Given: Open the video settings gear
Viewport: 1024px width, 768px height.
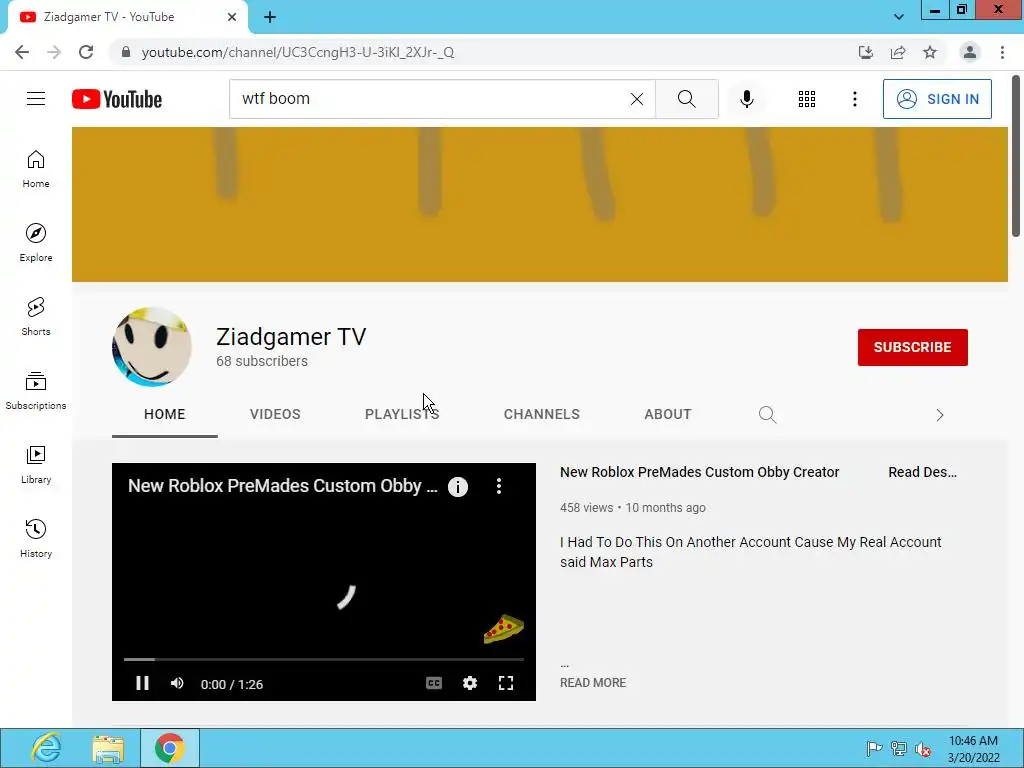Looking at the screenshot, I should point(470,683).
